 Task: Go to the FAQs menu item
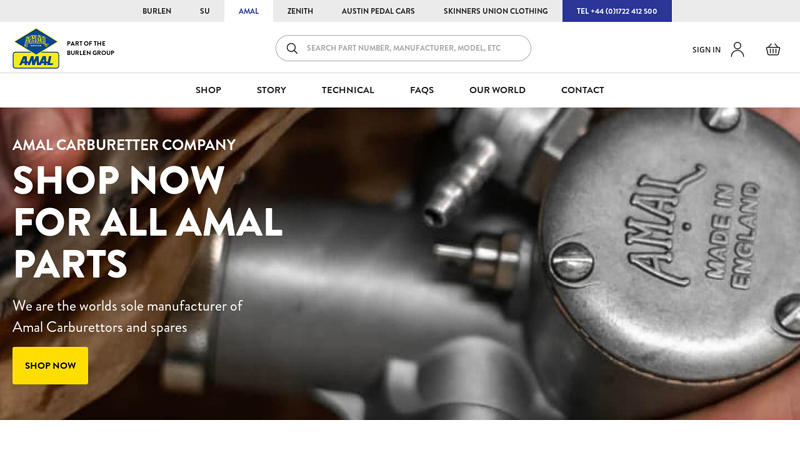click(x=422, y=90)
